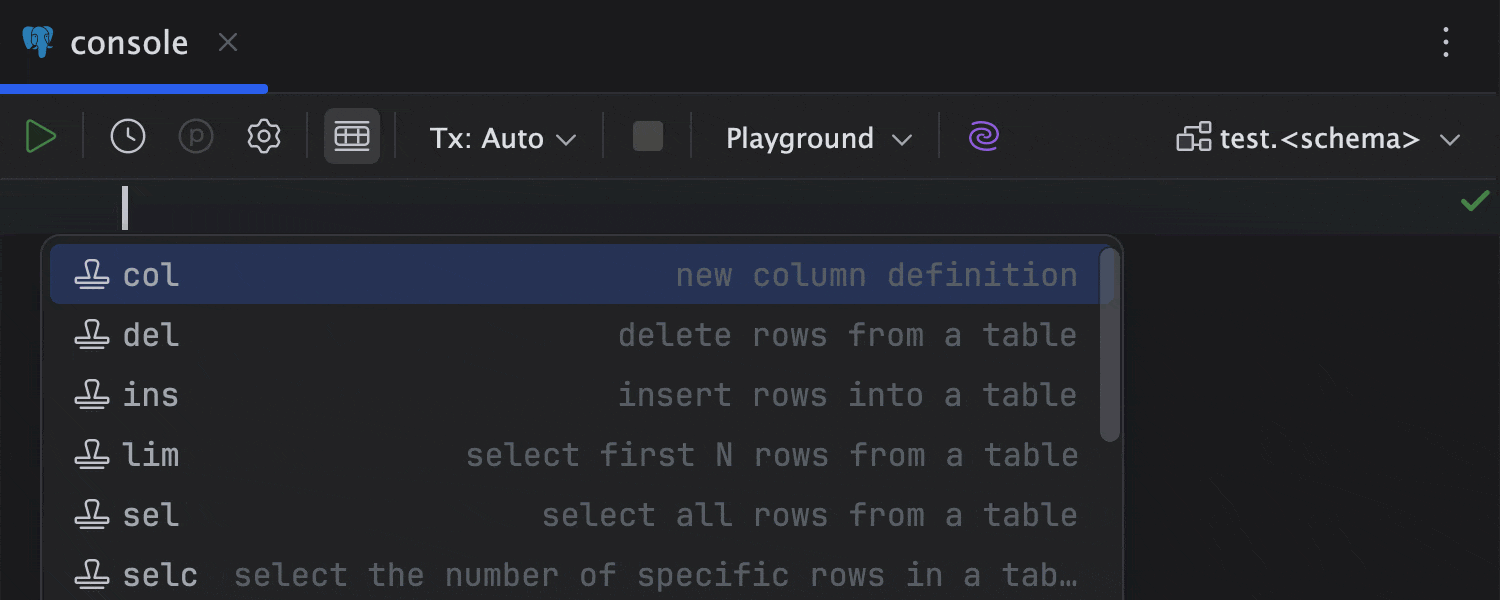The height and width of the screenshot is (600, 1500).
Task: Close the console tab
Action: (227, 41)
